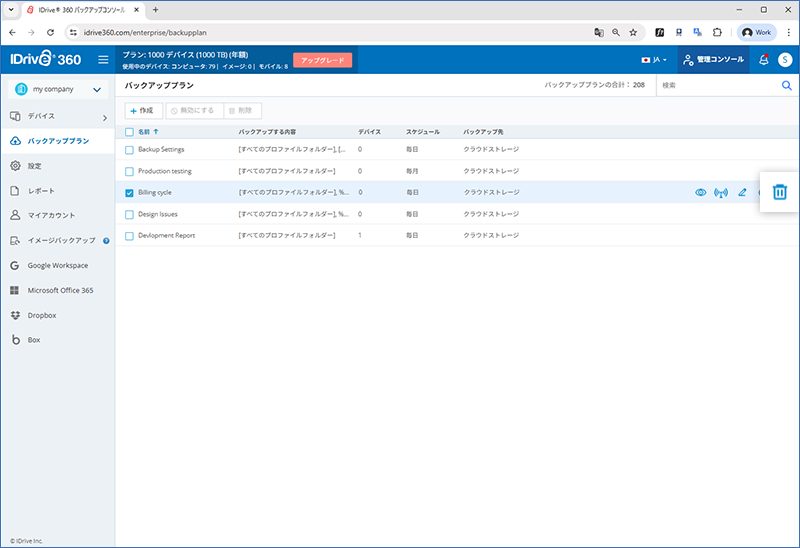Sort by the 名前 column header

point(143,131)
